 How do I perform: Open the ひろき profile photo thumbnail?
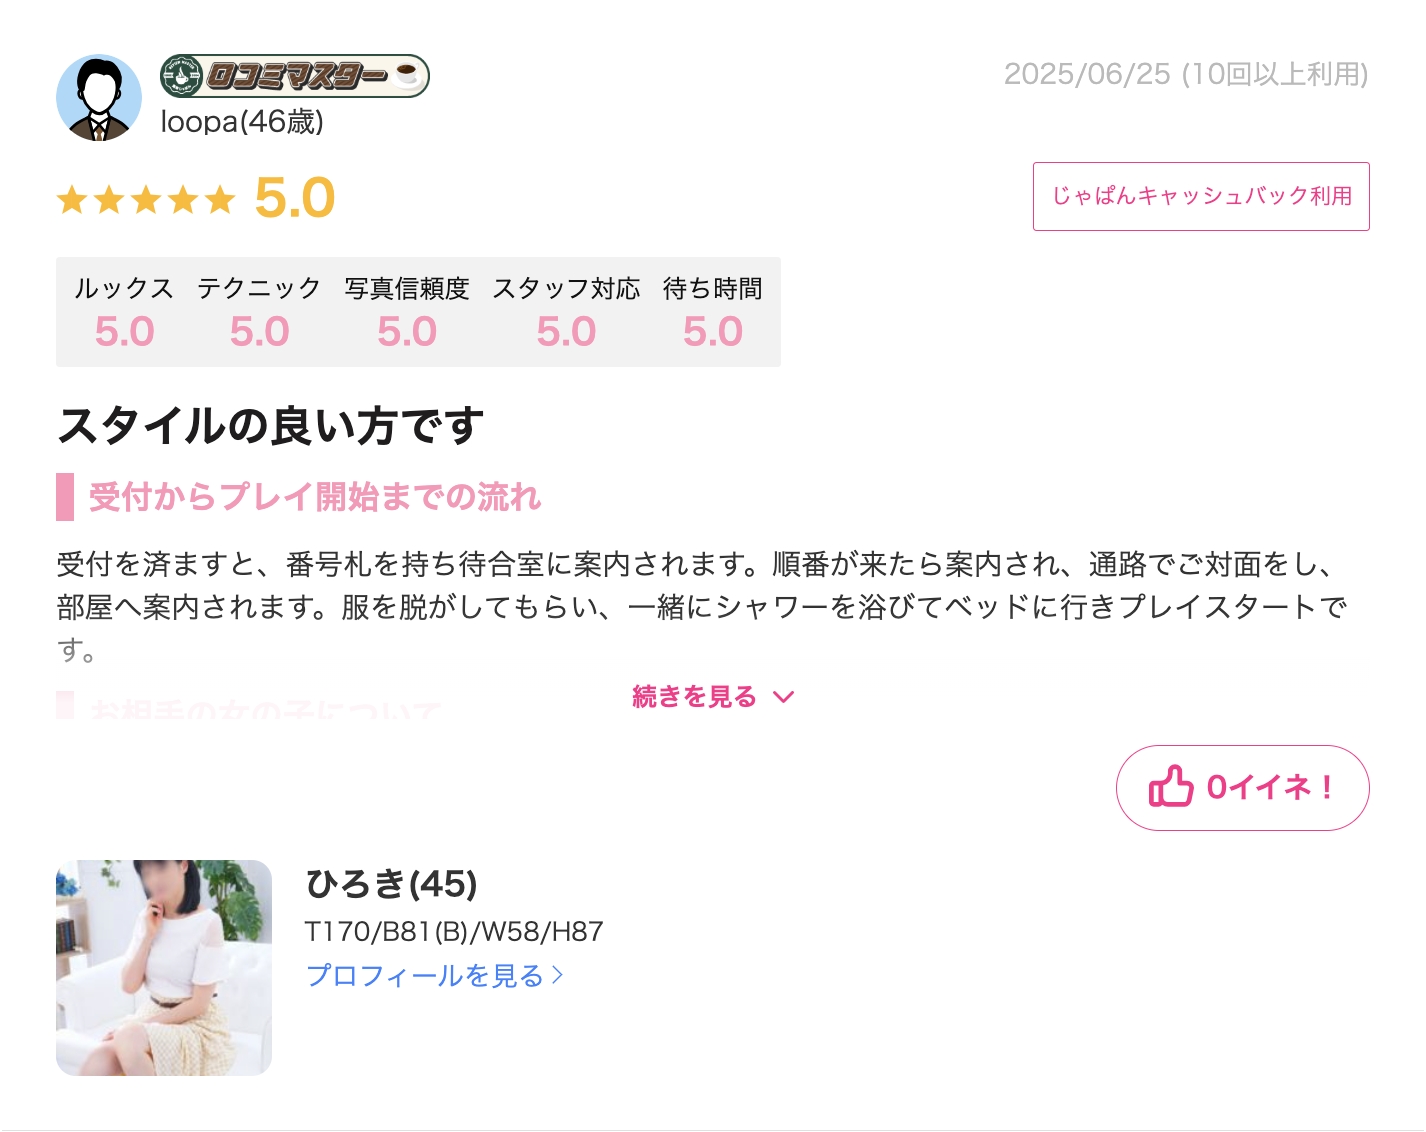point(164,968)
